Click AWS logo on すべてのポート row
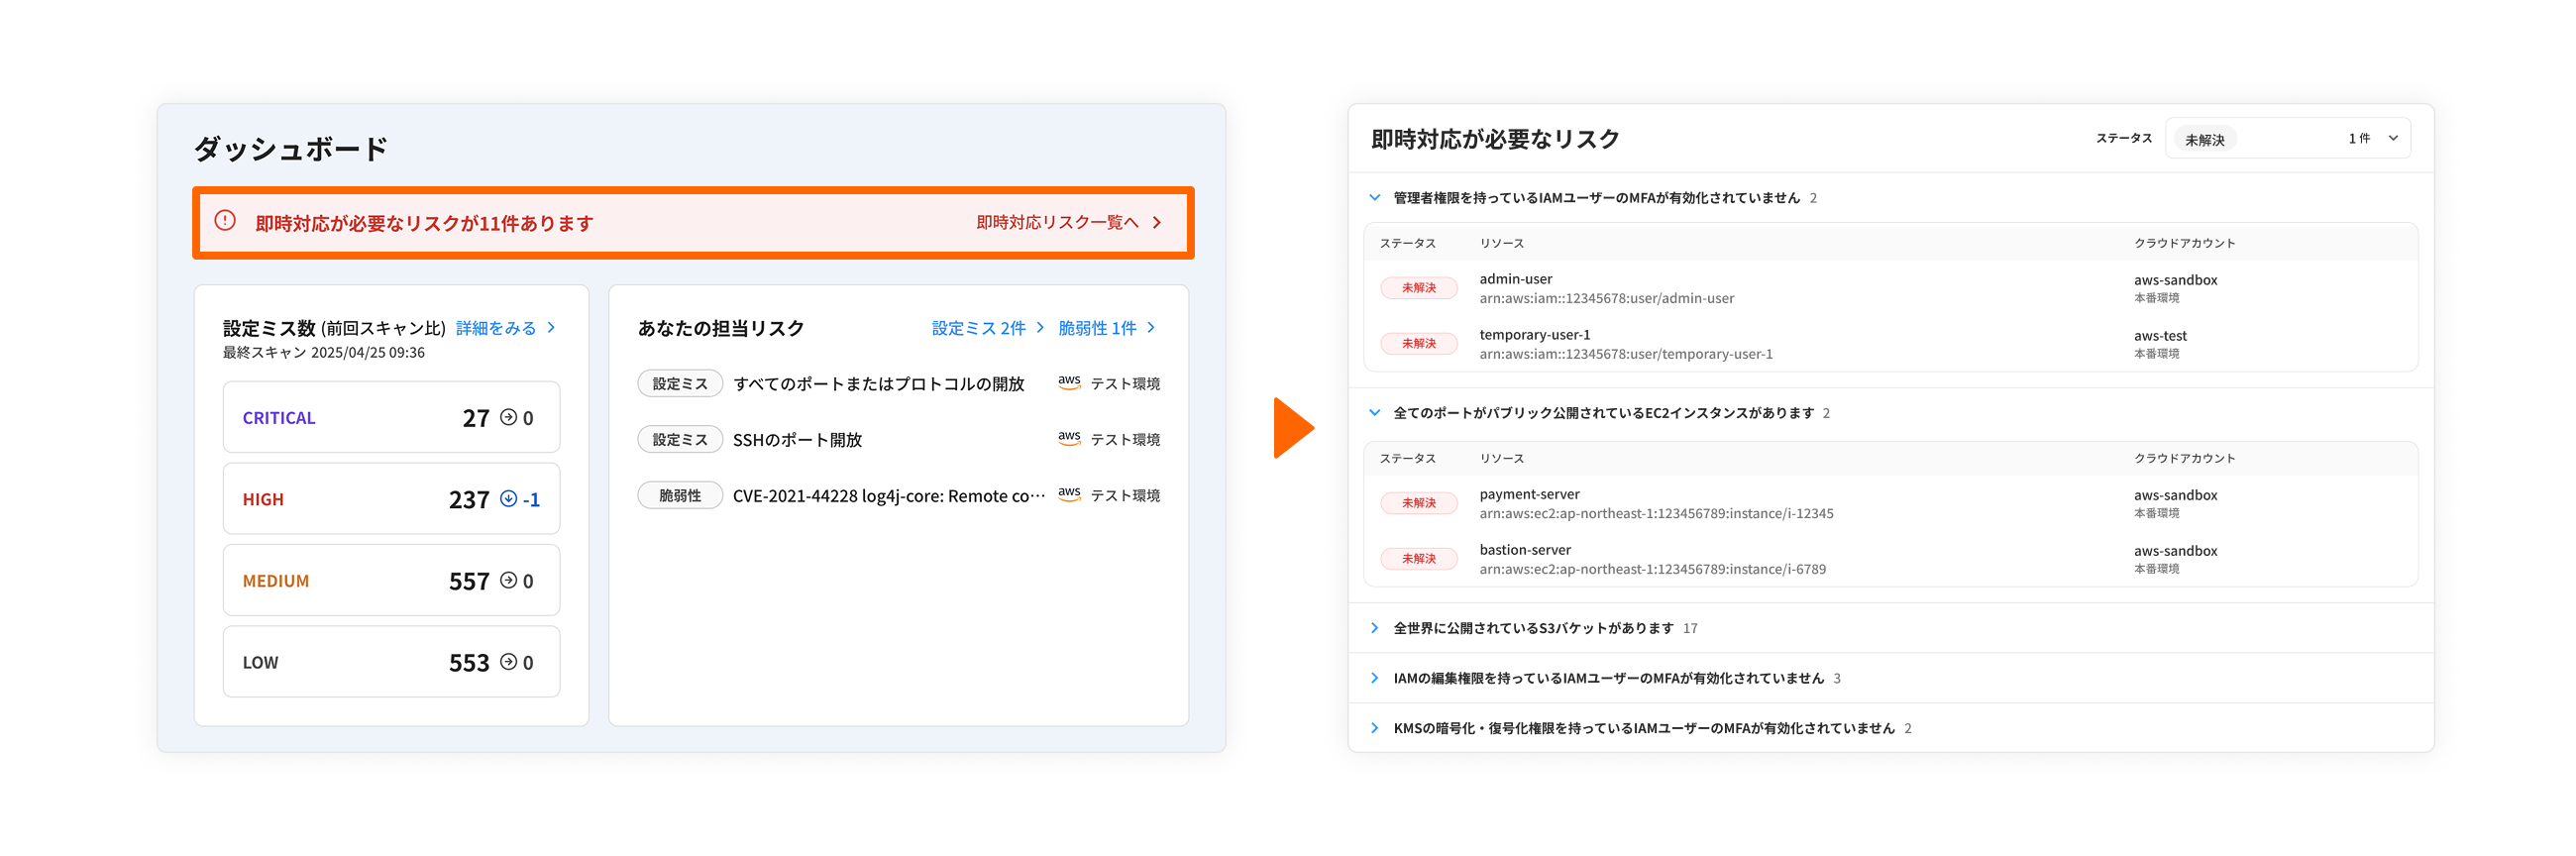This screenshot has height=856, width=2576. pyautogui.click(x=1069, y=383)
